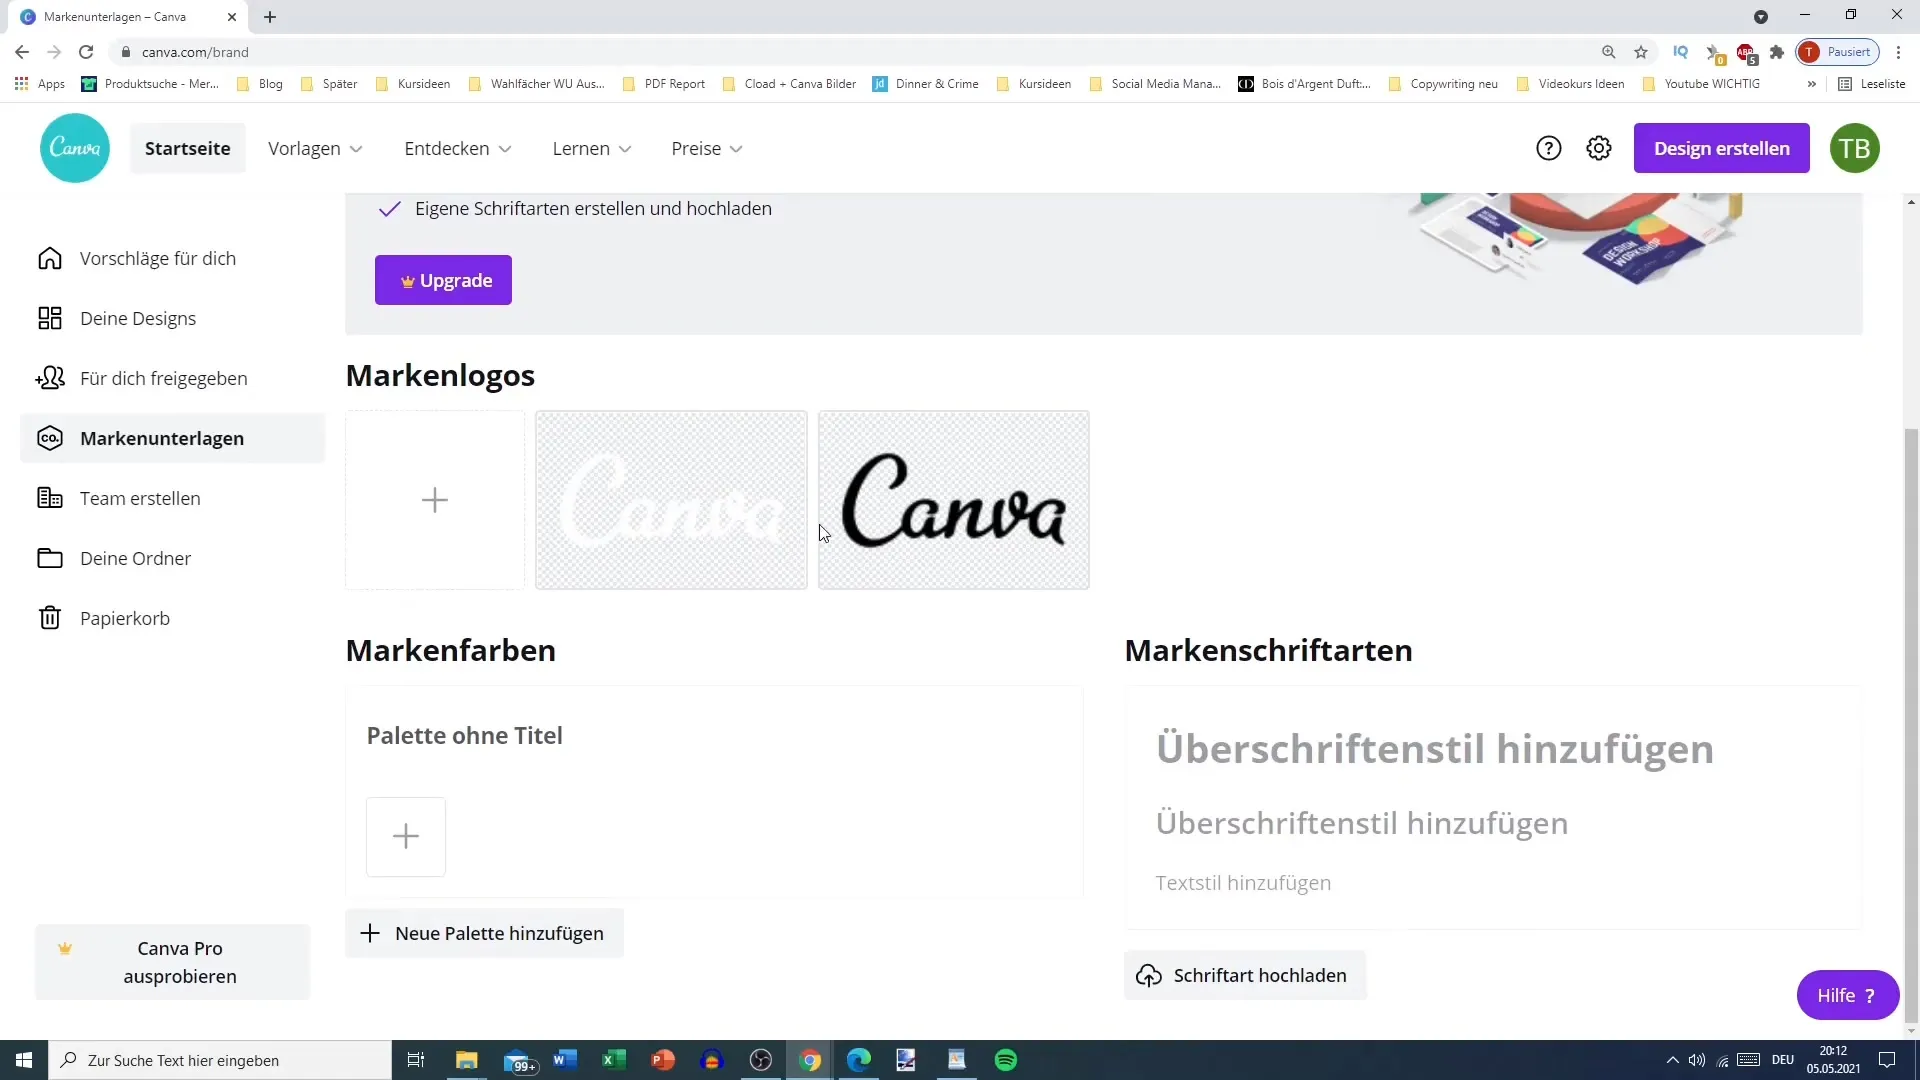Open PowerPoint from the taskbar
1920x1080 pixels.
click(663, 1060)
